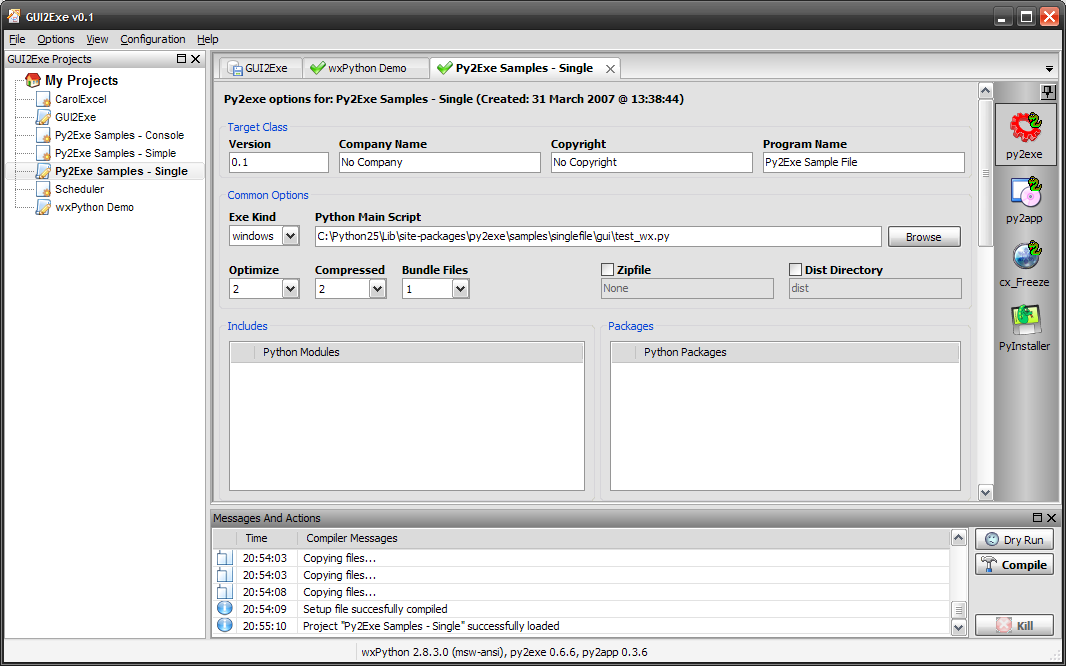The image size is (1066, 666).
Task: Enable the Zipfile checkbox
Action: [x=607, y=270]
